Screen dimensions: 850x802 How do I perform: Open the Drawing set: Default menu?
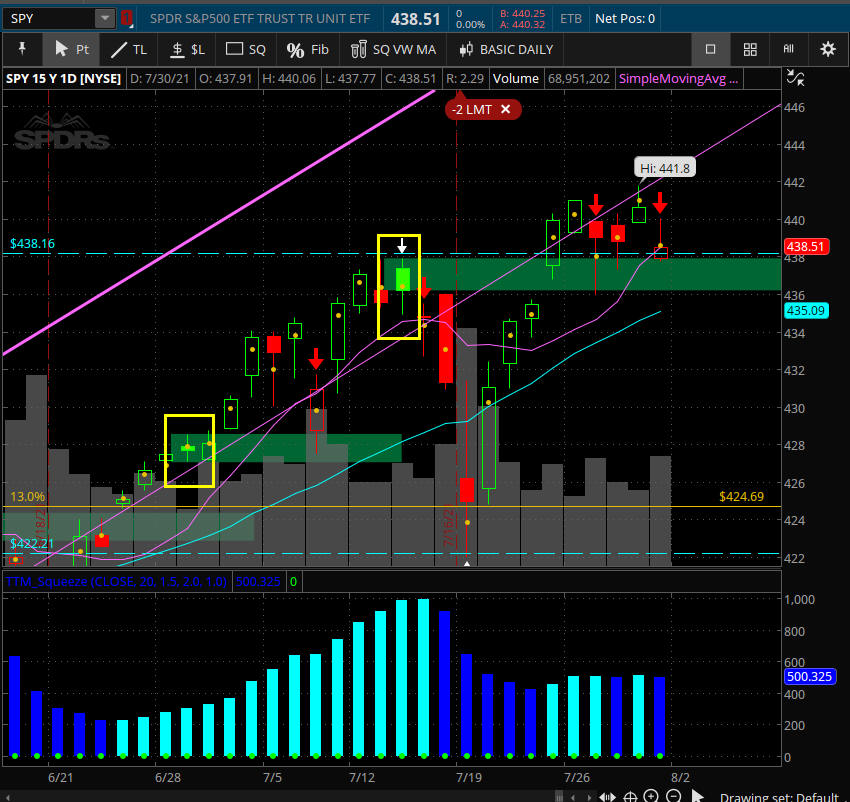pos(789,796)
